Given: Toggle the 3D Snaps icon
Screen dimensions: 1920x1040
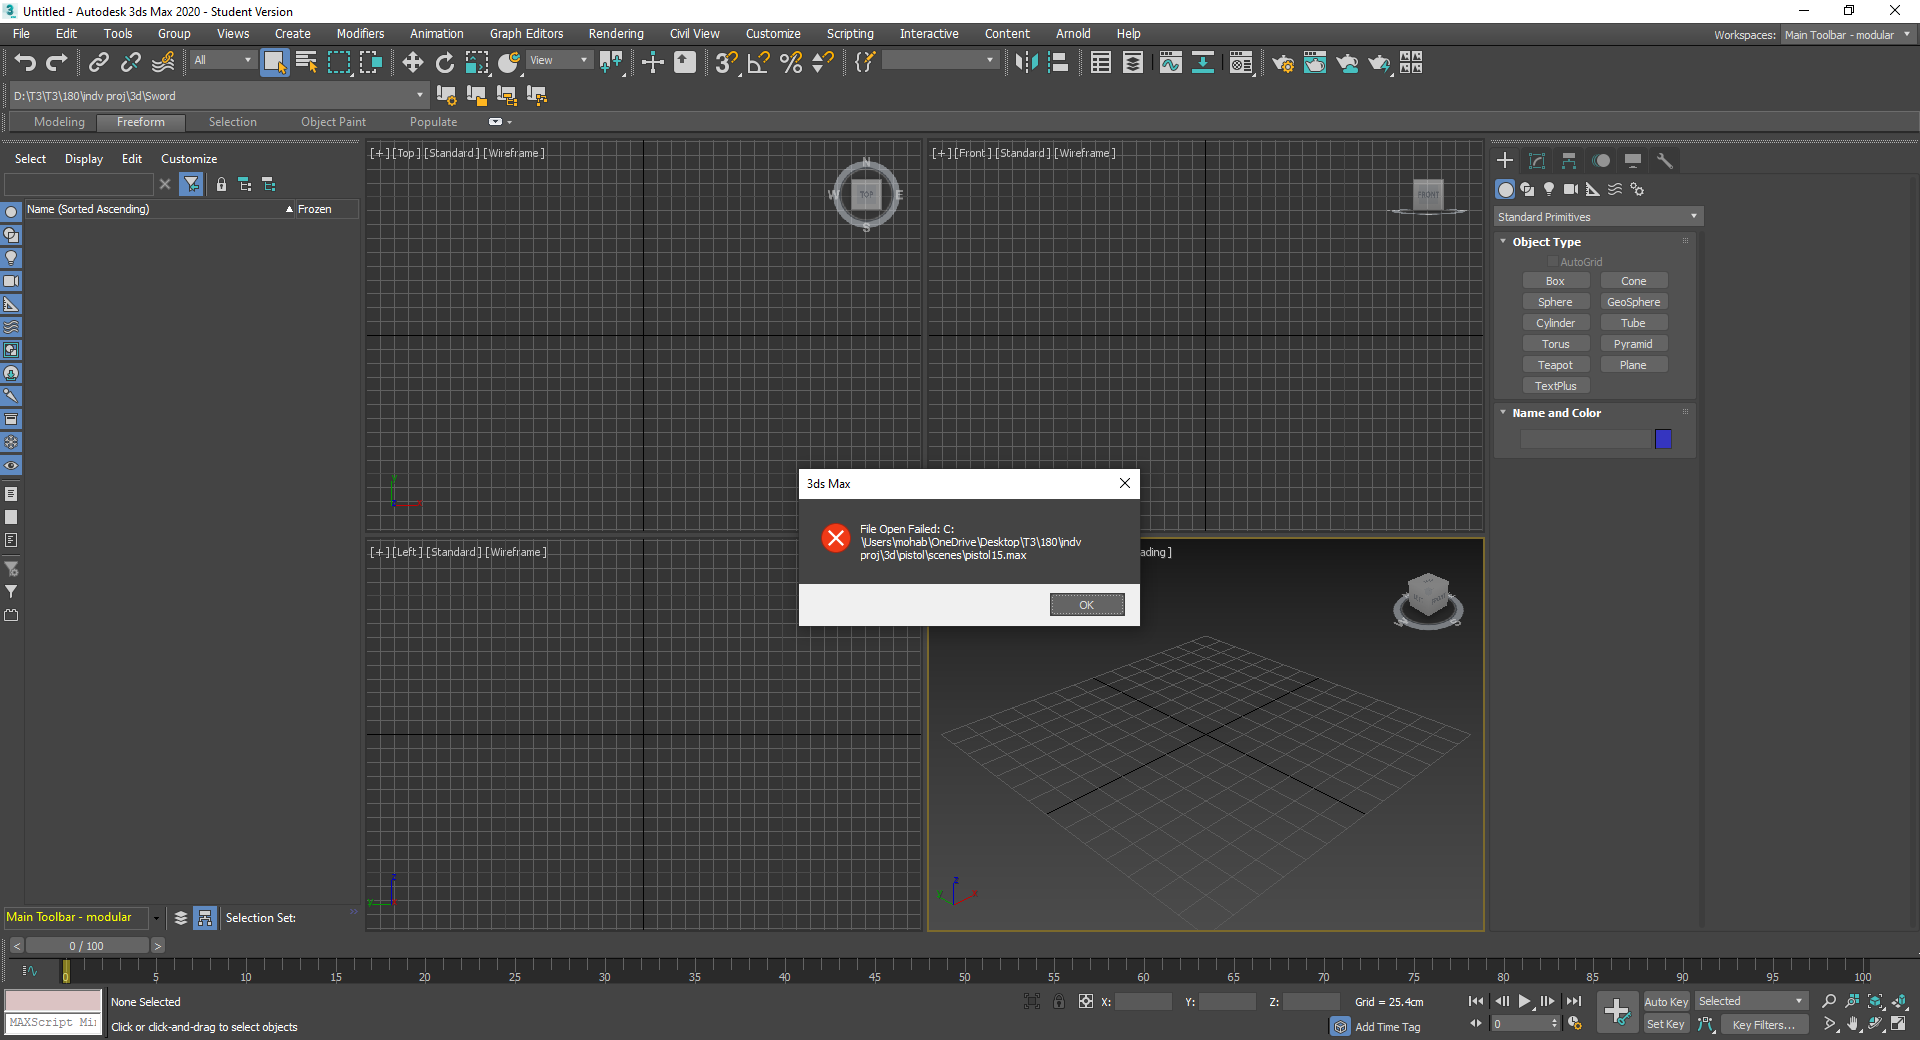Looking at the screenshot, I should (726, 63).
